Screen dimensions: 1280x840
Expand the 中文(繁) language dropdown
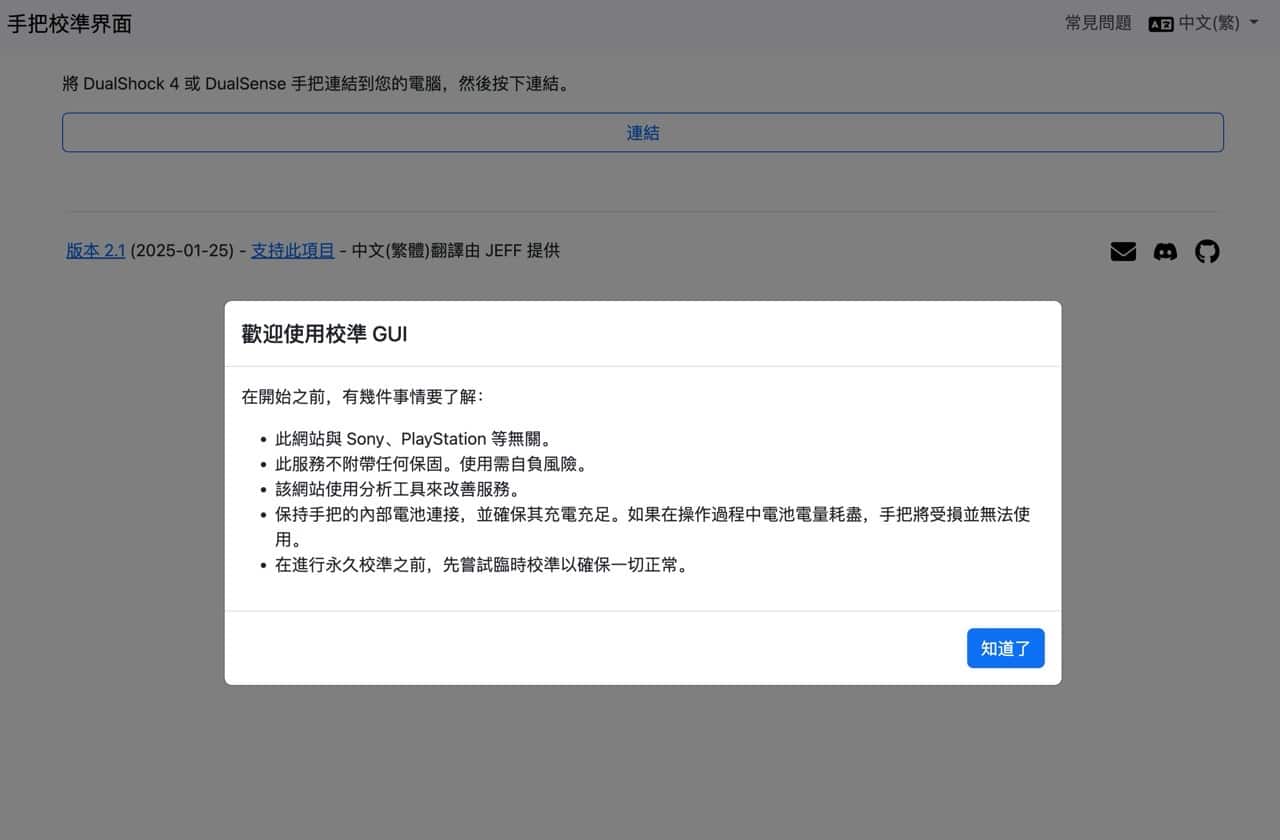[1203, 23]
